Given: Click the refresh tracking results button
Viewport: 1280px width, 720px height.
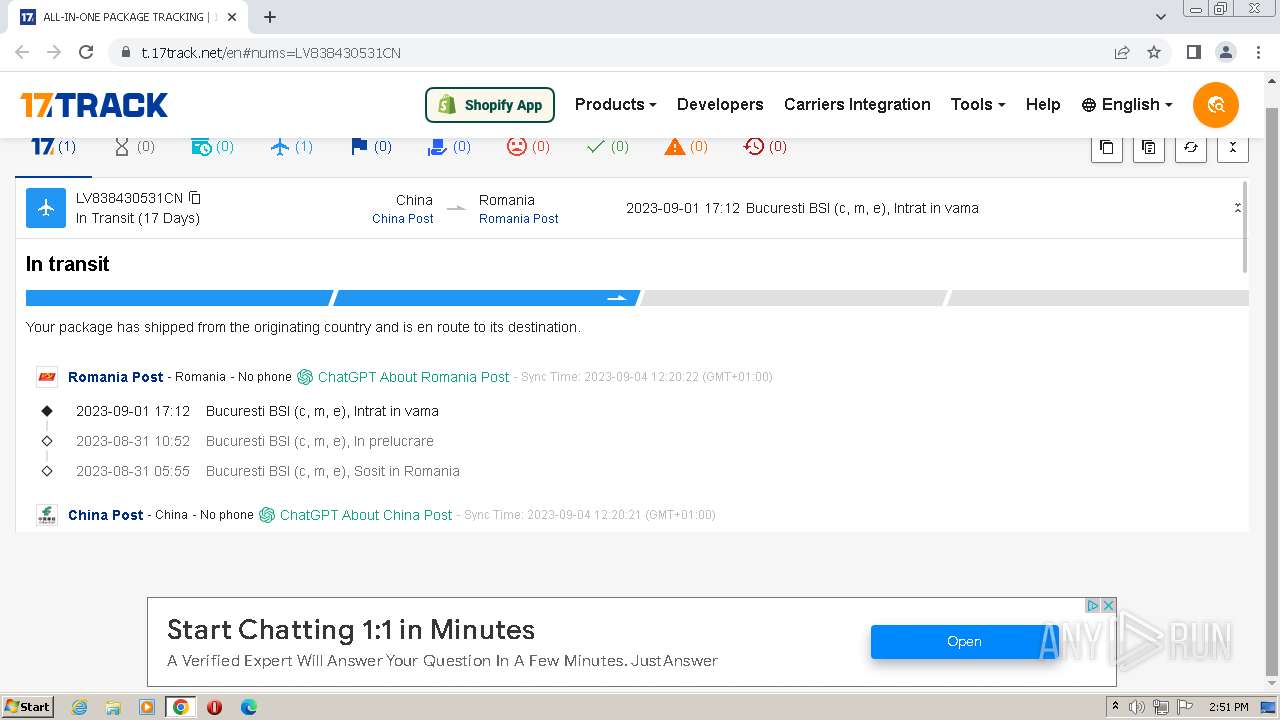Looking at the screenshot, I should 1190,147.
